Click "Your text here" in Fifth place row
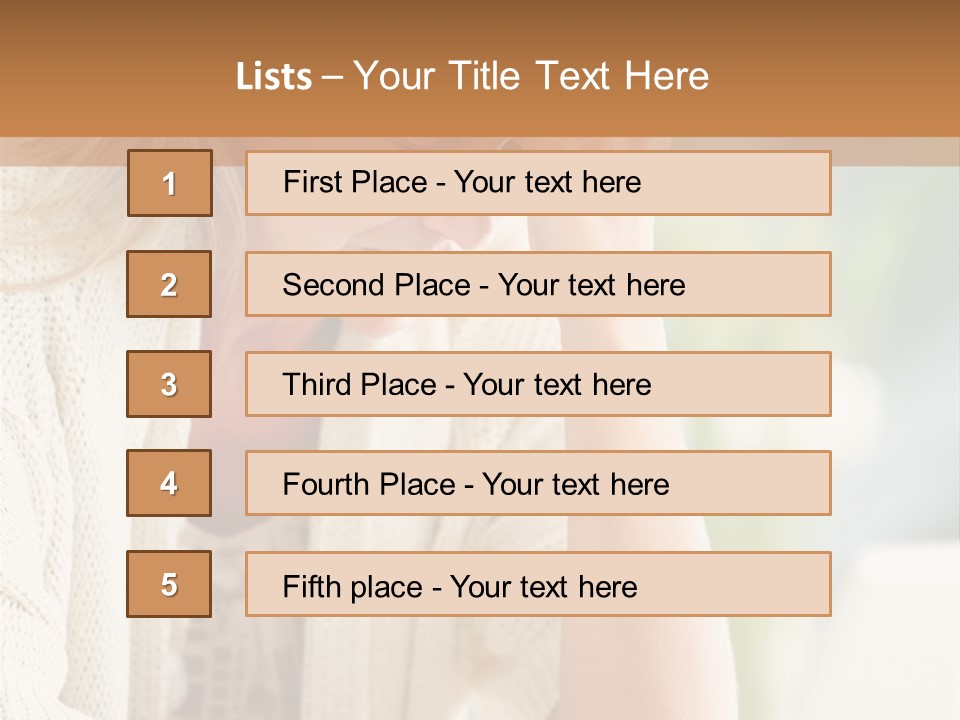The height and width of the screenshot is (720, 960). [543, 586]
